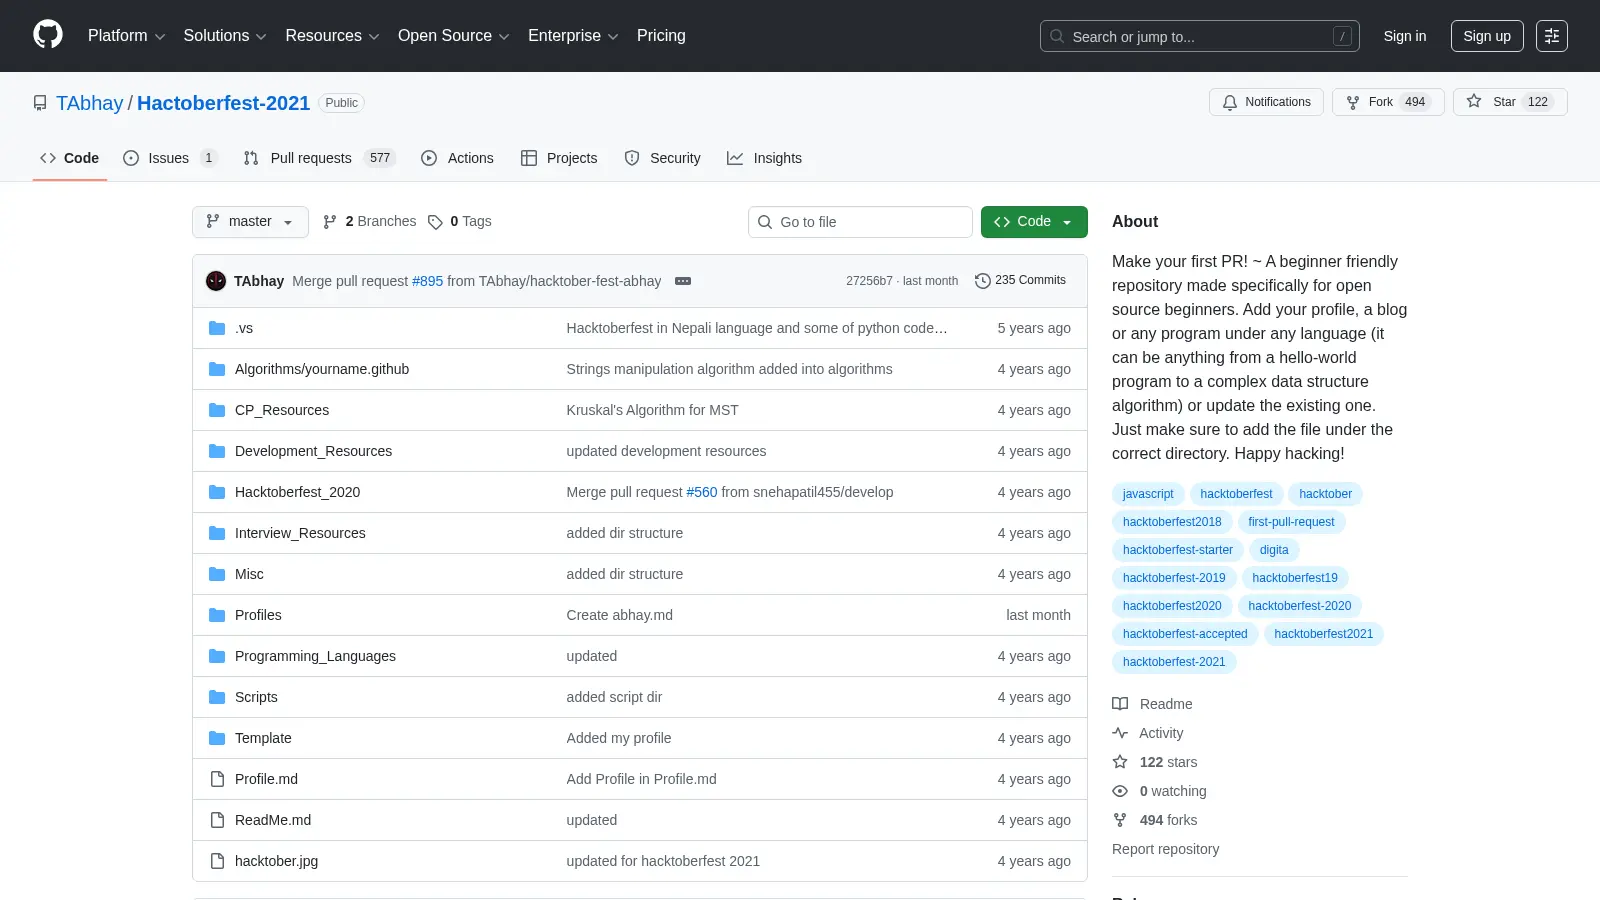The image size is (1600, 900).
Task: Open the Development_Resources folder
Action: coord(313,451)
